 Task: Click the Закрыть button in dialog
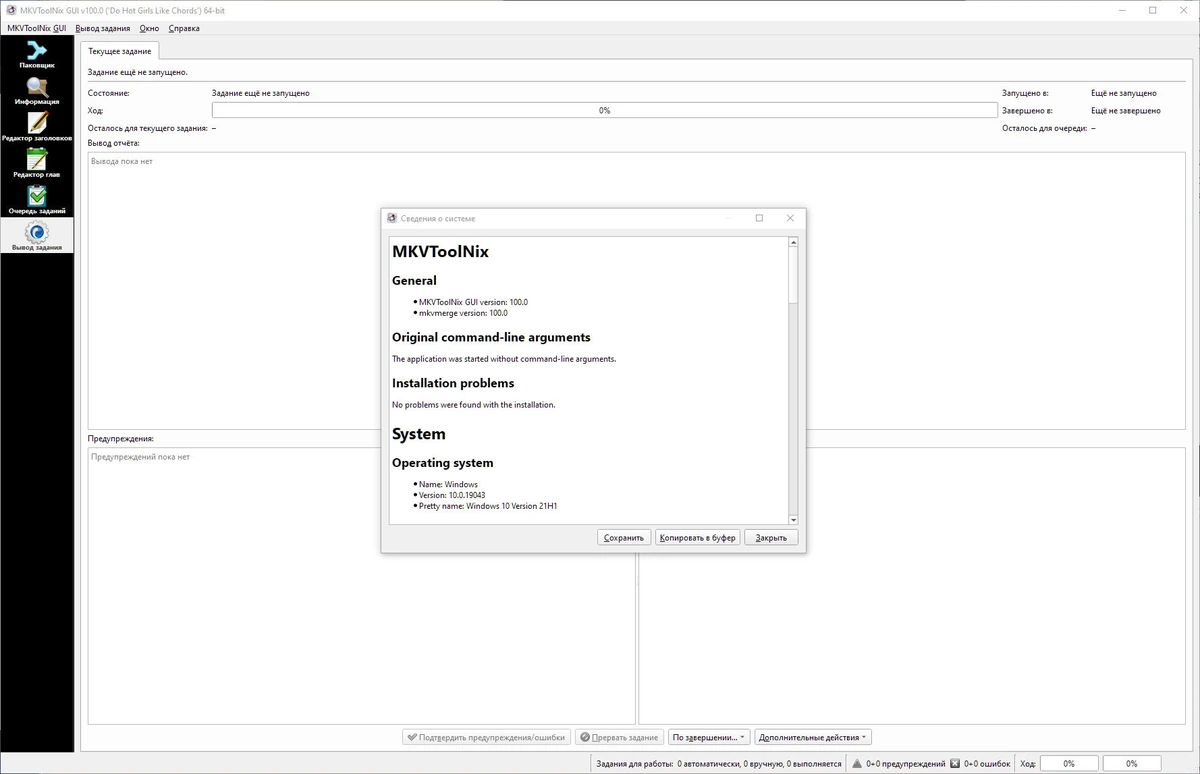(x=771, y=538)
